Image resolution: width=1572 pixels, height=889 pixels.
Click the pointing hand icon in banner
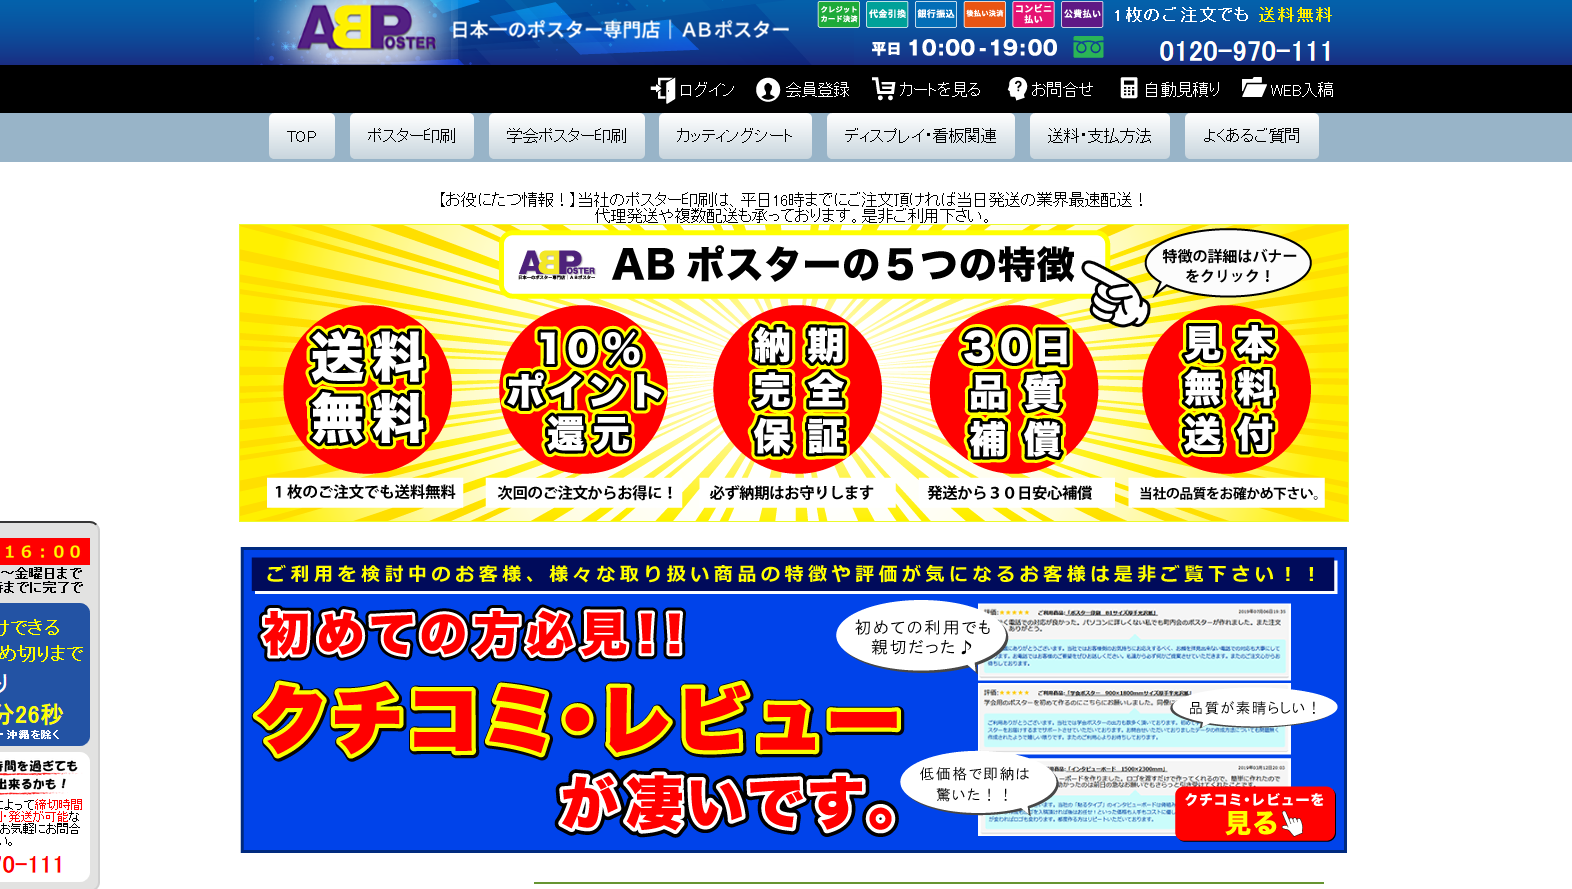point(1117,294)
